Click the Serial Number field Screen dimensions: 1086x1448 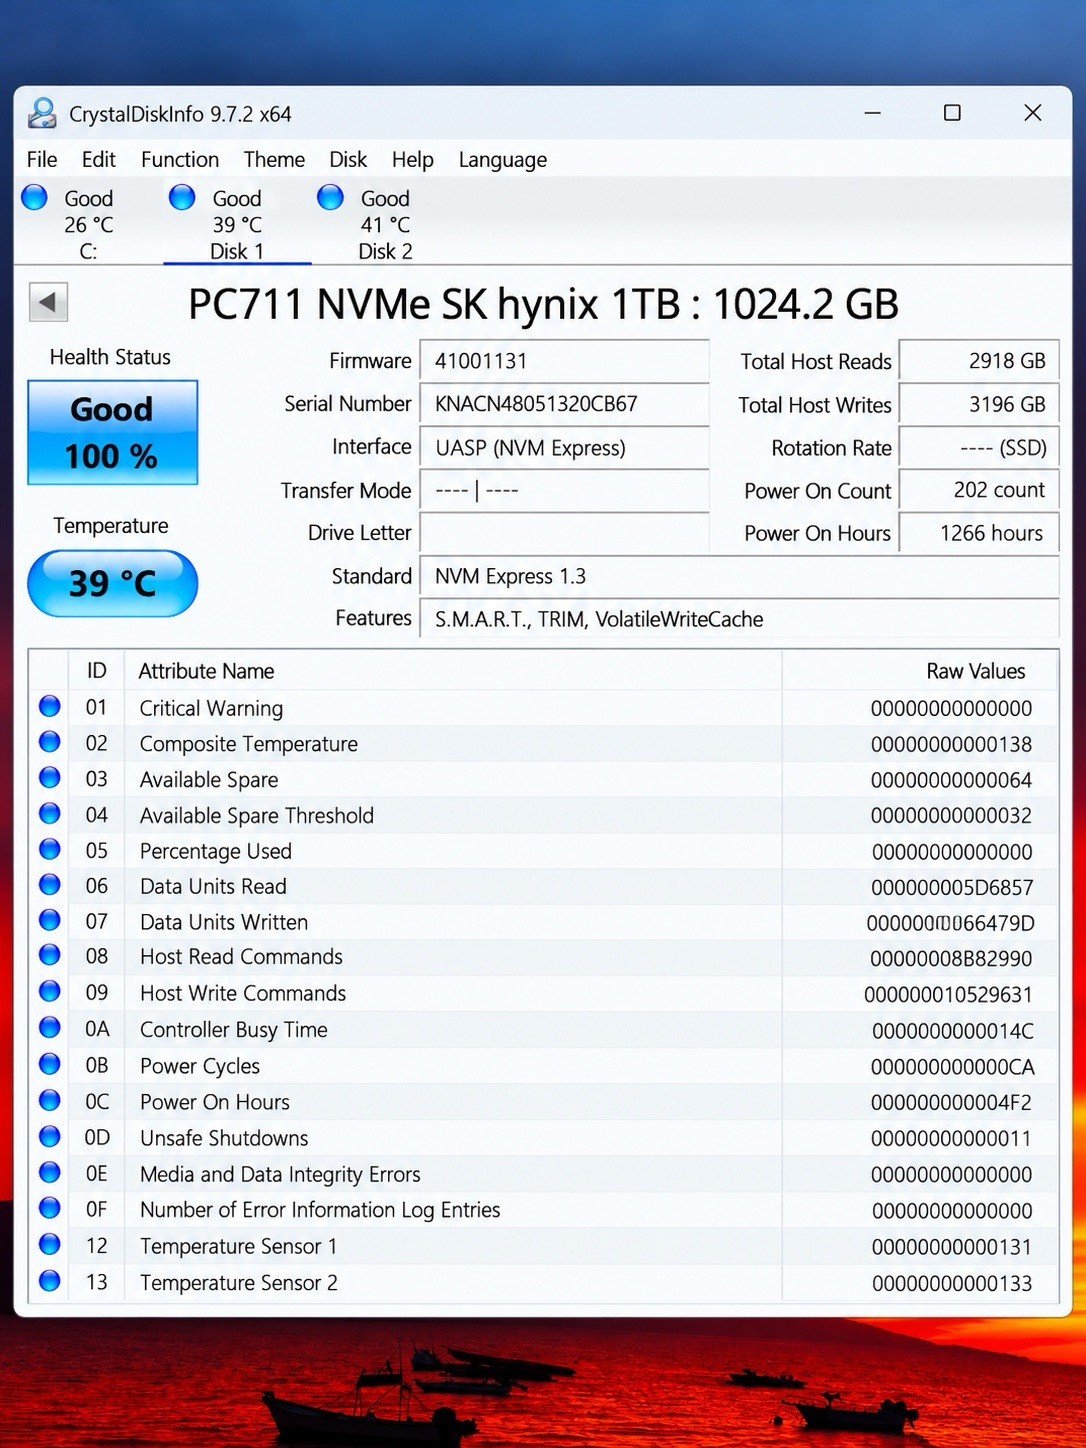[x=564, y=404]
